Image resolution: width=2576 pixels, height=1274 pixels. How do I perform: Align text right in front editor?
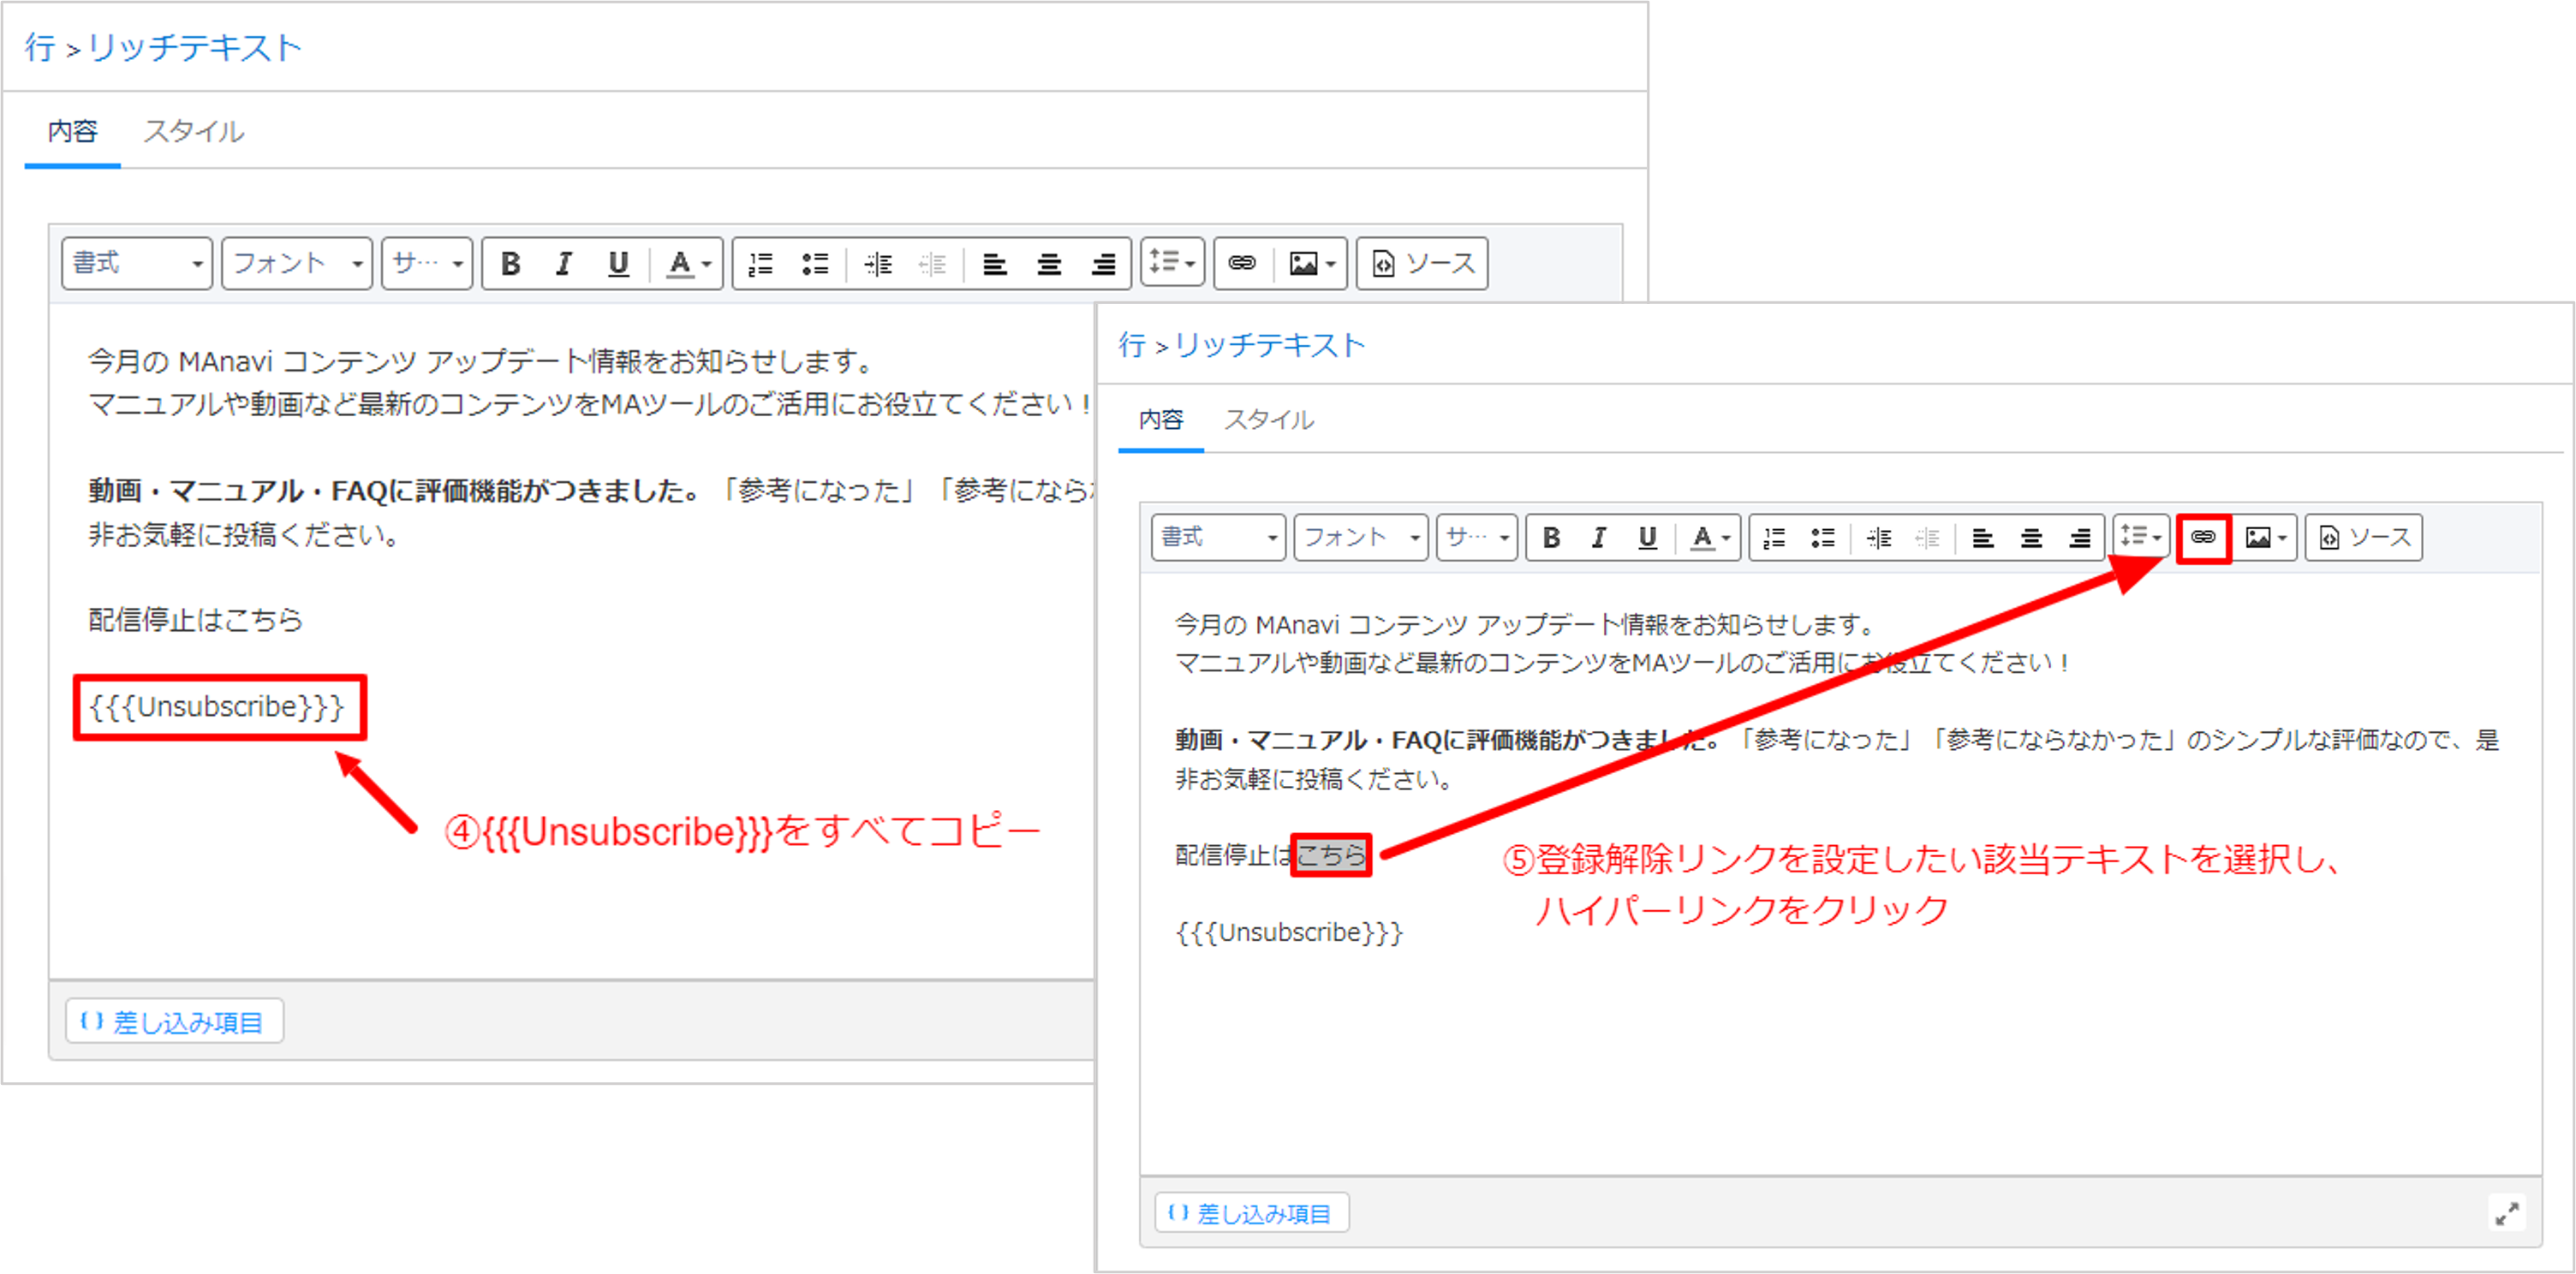click(2079, 538)
